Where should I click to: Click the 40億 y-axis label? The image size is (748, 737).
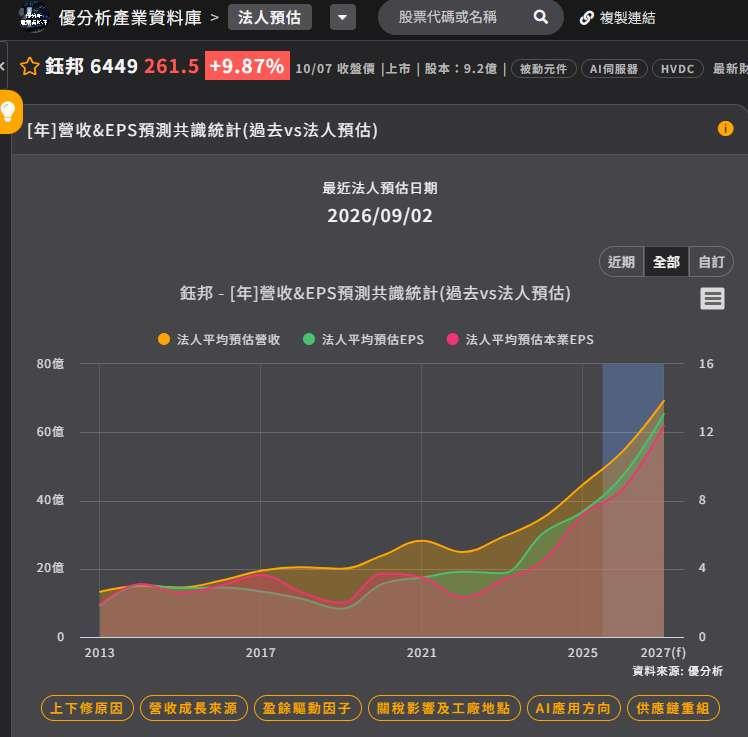pos(50,500)
